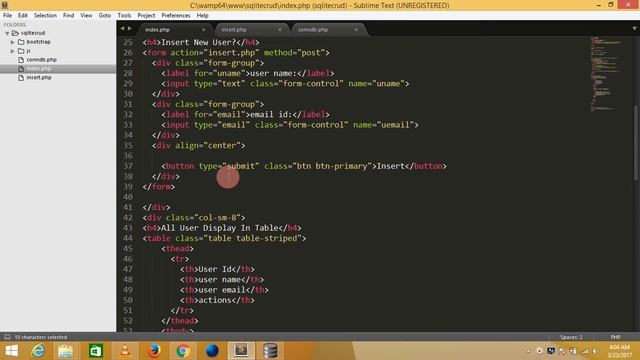Open the Selection menu
The image size is (640, 360).
coord(45,15)
